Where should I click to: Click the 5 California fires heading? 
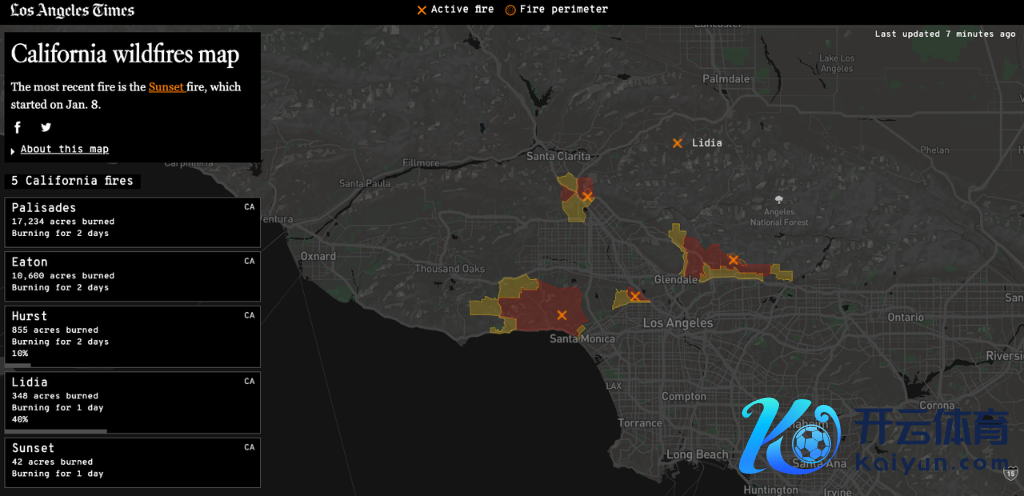[x=72, y=181]
